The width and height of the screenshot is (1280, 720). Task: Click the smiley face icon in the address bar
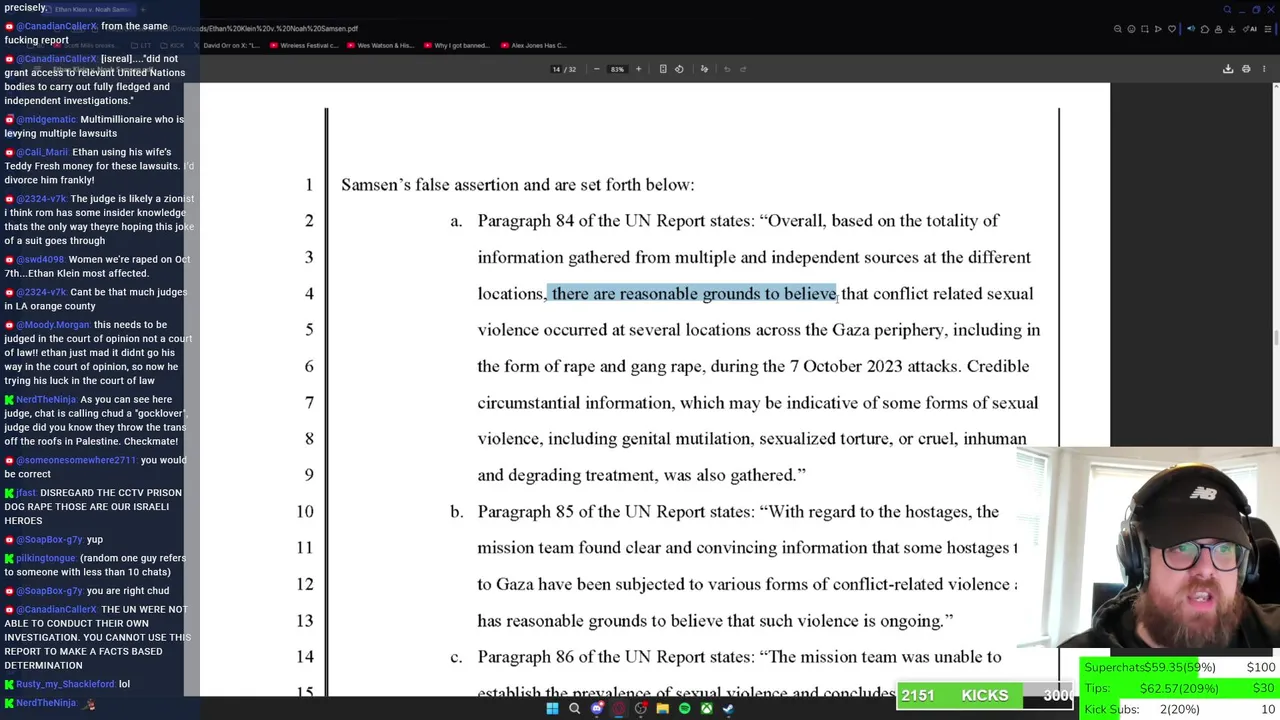1131,29
